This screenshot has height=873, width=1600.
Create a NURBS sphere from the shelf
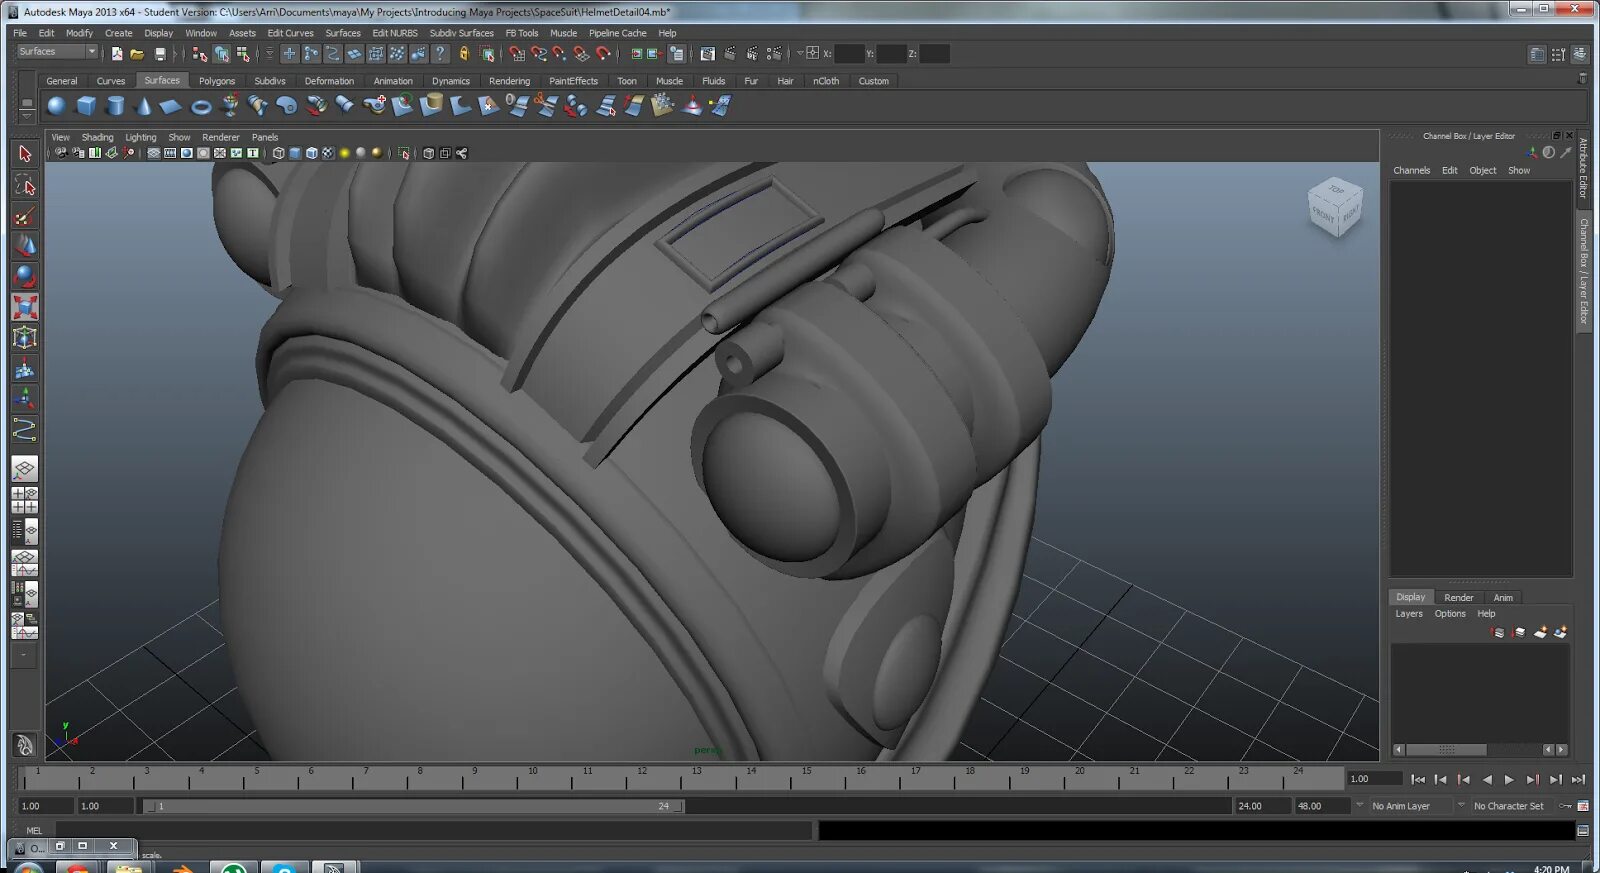(56, 105)
